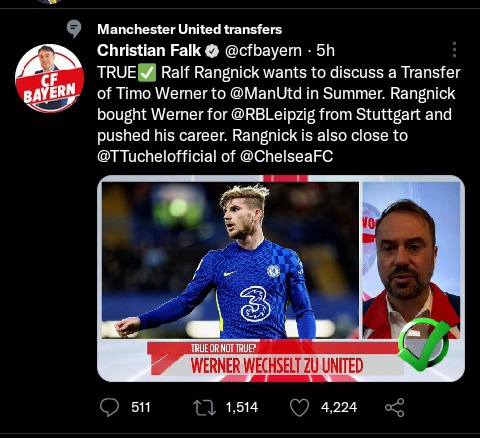This screenshot has height=438, width=480.
Task: Click the verified badge beside Christian Falk
Action: pos(212,51)
